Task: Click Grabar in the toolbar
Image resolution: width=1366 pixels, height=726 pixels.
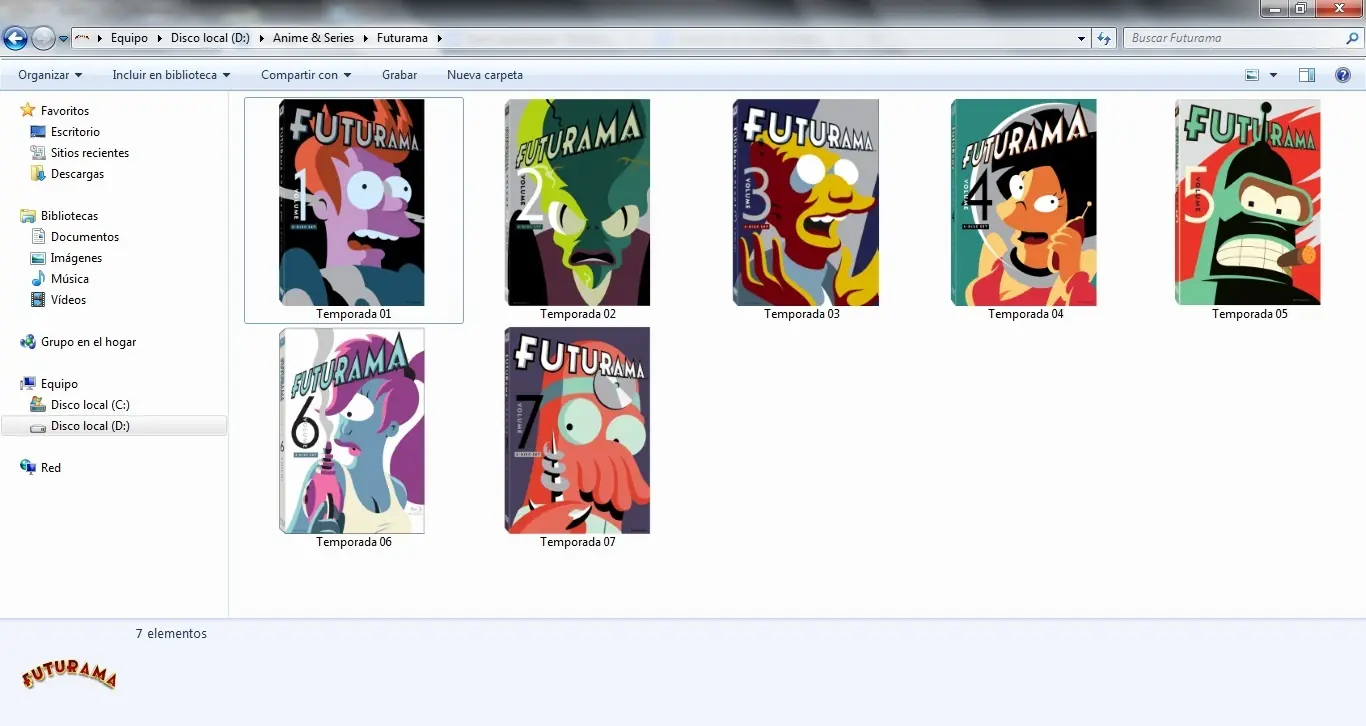Action: tap(400, 75)
